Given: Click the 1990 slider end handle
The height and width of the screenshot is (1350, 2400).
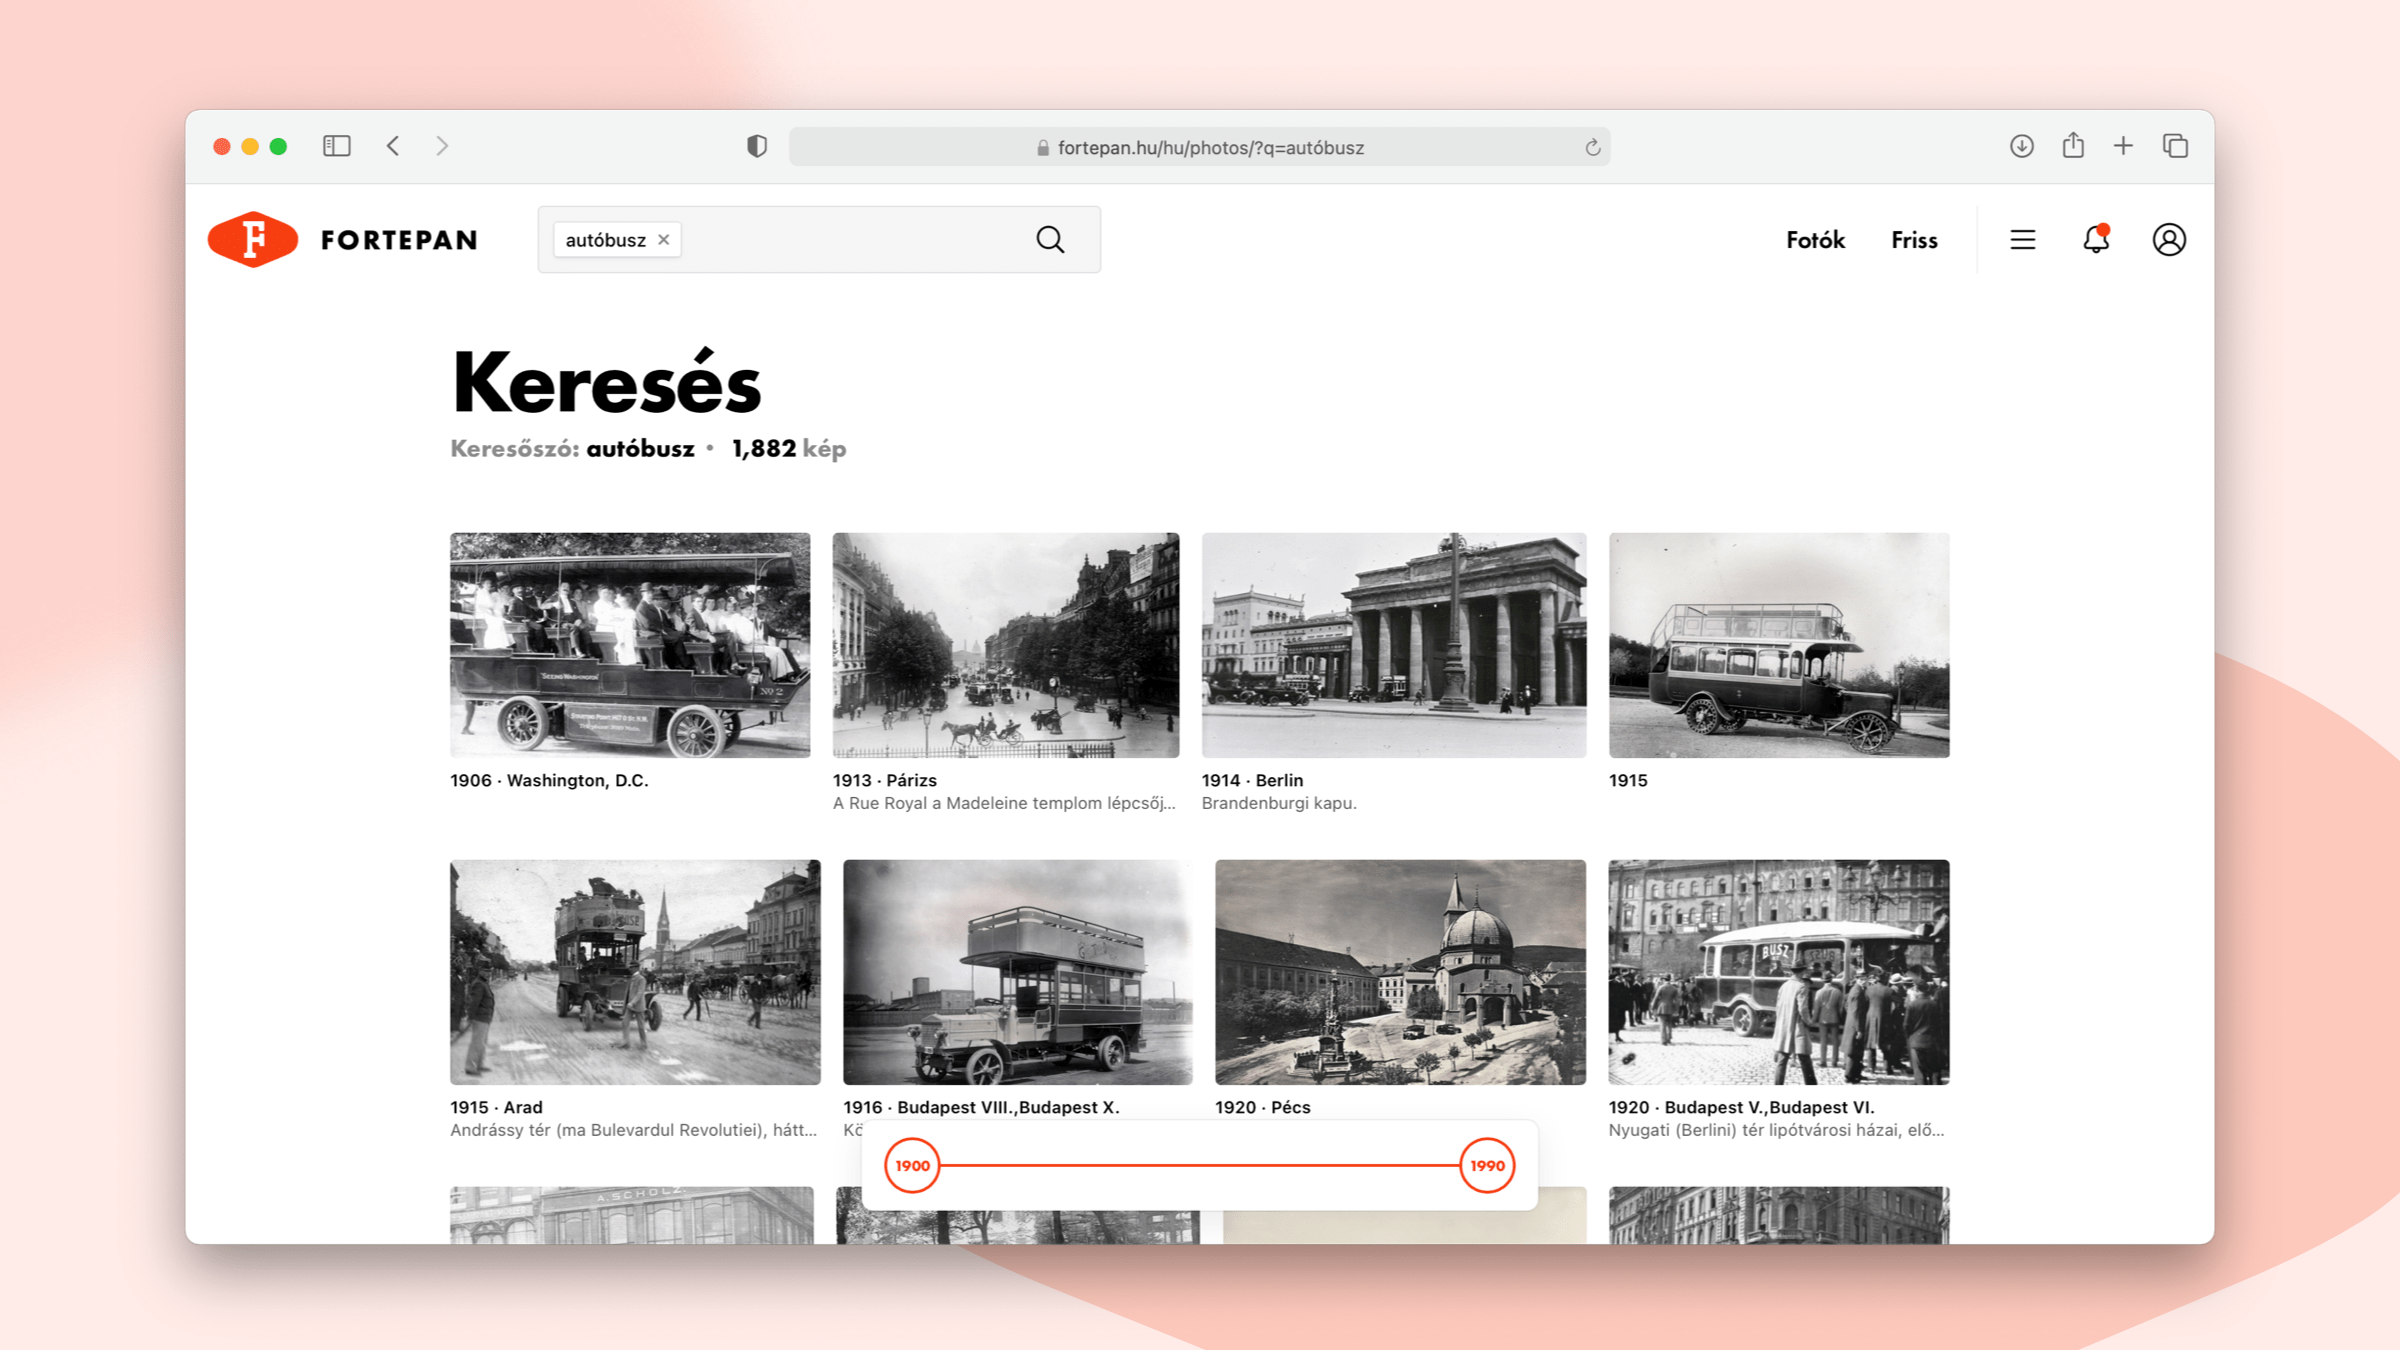Looking at the screenshot, I should [x=1487, y=1165].
